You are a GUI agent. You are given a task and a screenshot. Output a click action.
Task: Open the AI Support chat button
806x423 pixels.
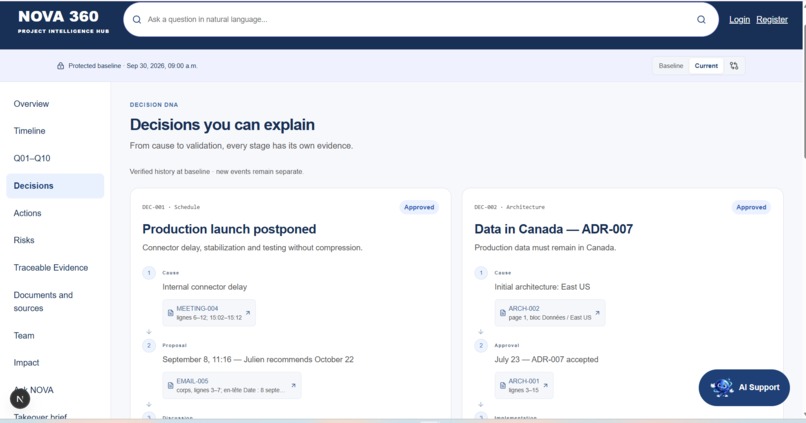pyautogui.click(x=744, y=388)
